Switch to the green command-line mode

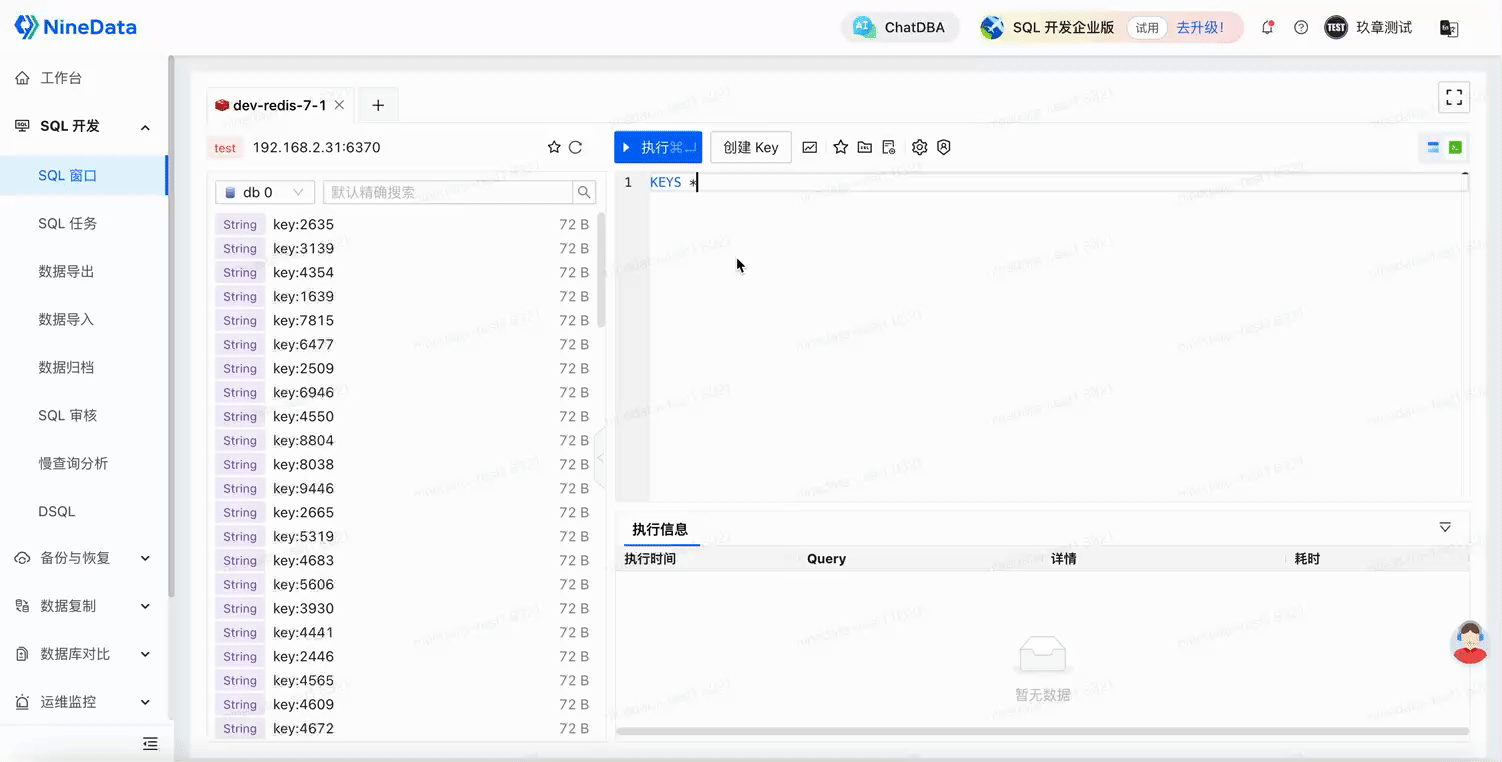click(x=1455, y=147)
